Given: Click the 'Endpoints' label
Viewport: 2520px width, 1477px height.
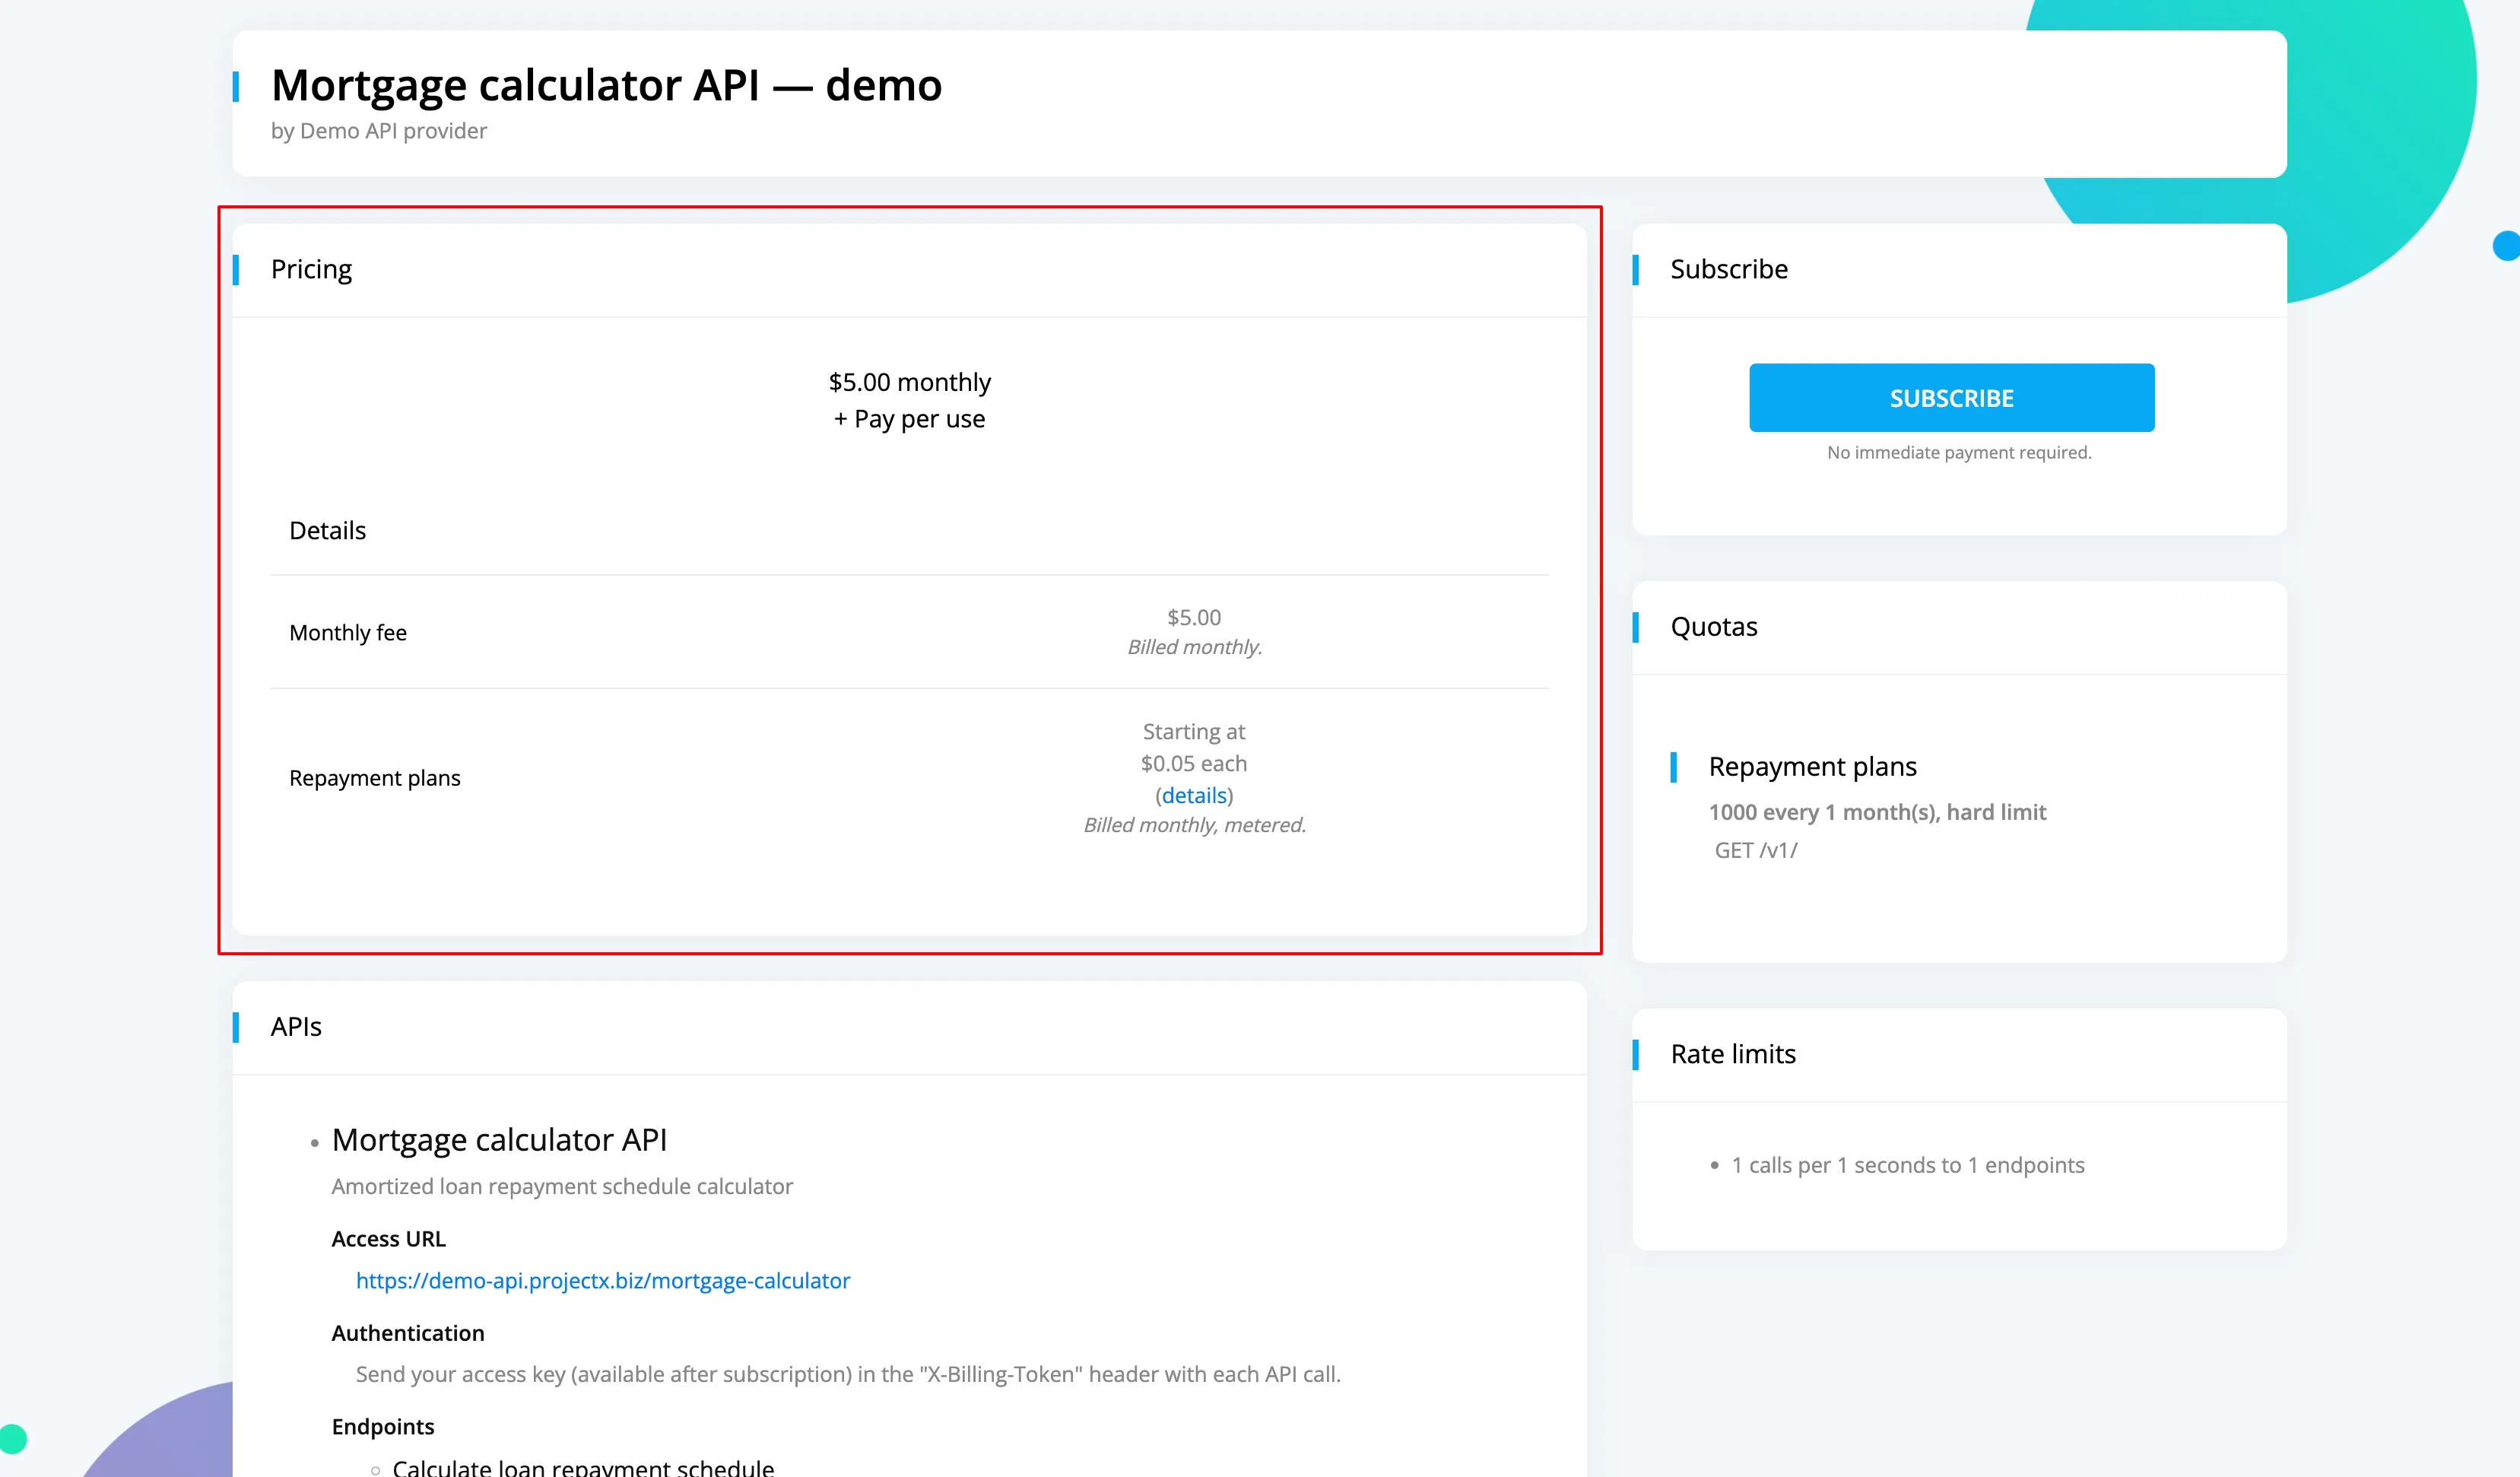Looking at the screenshot, I should point(383,1427).
